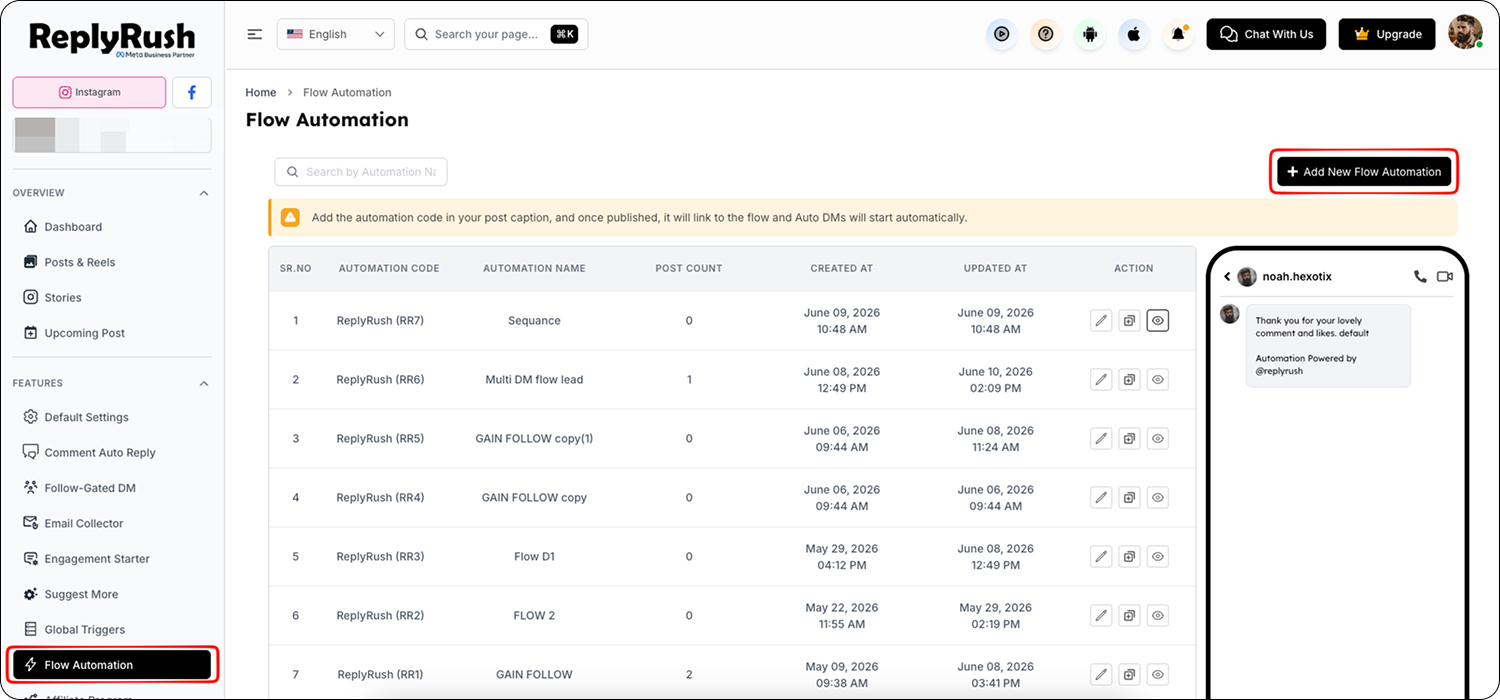Toggle preview eye for RR1 GAIN FOLLOW
The height and width of the screenshot is (700, 1500).
point(1158,674)
